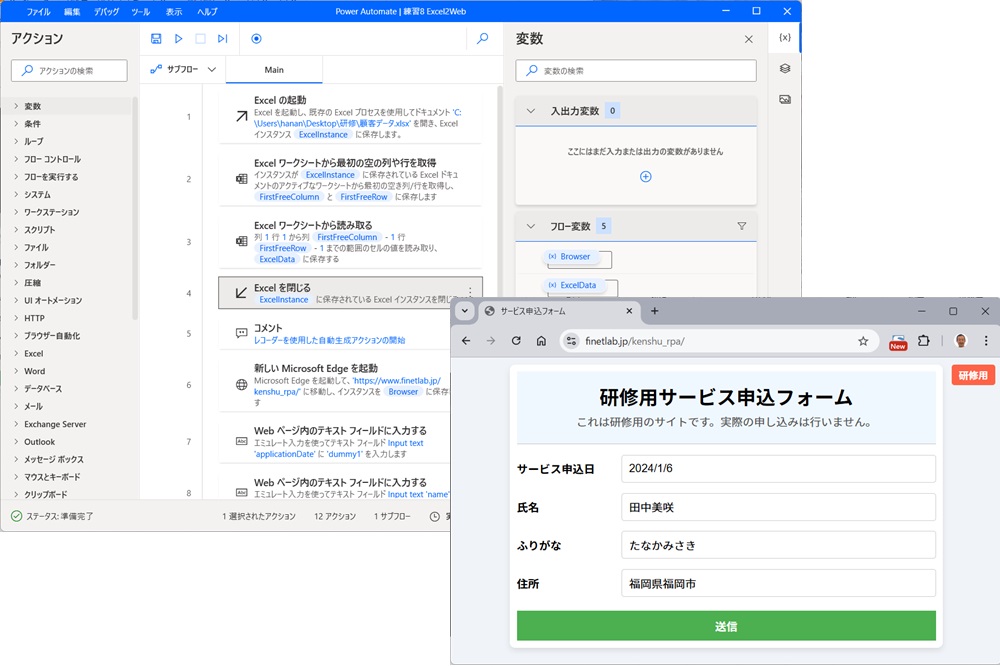This screenshot has height=667, width=1000.
Task: Open the Chrome tab search dropdown
Action: pos(465,311)
